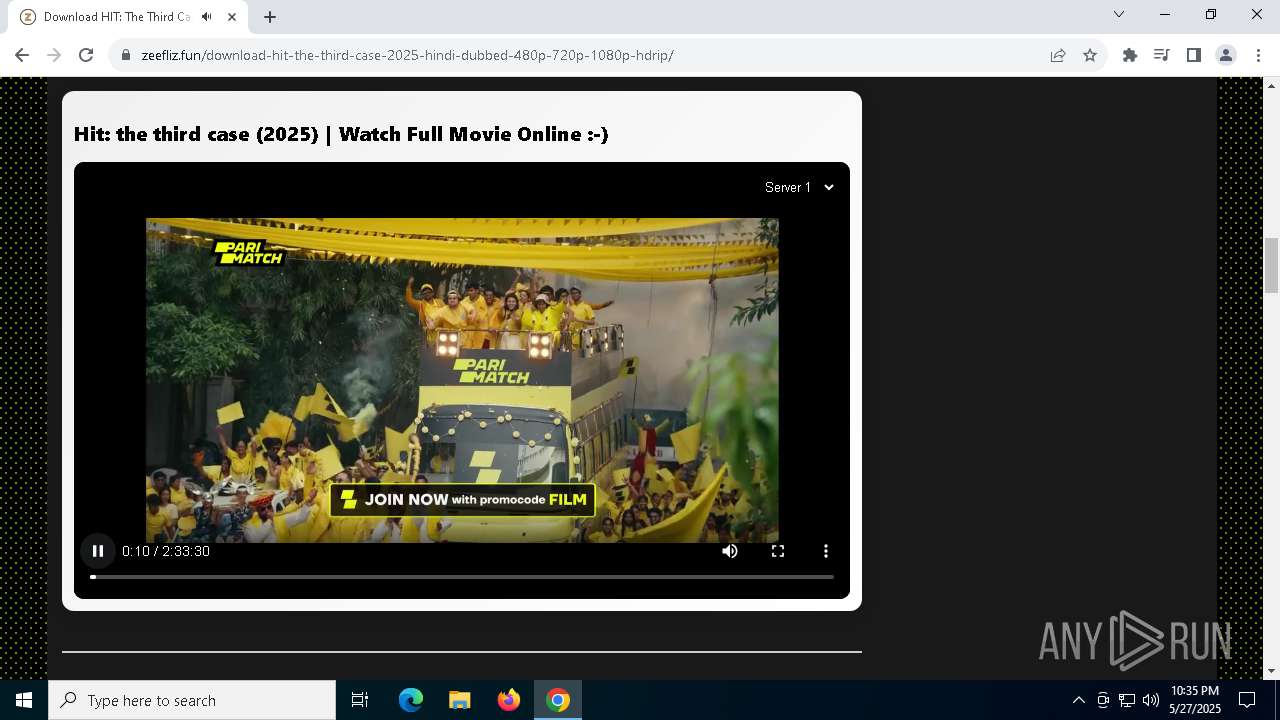This screenshot has height=720, width=1280.
Task: Close the Download HIT tab
Action: [x=233, y=17]
